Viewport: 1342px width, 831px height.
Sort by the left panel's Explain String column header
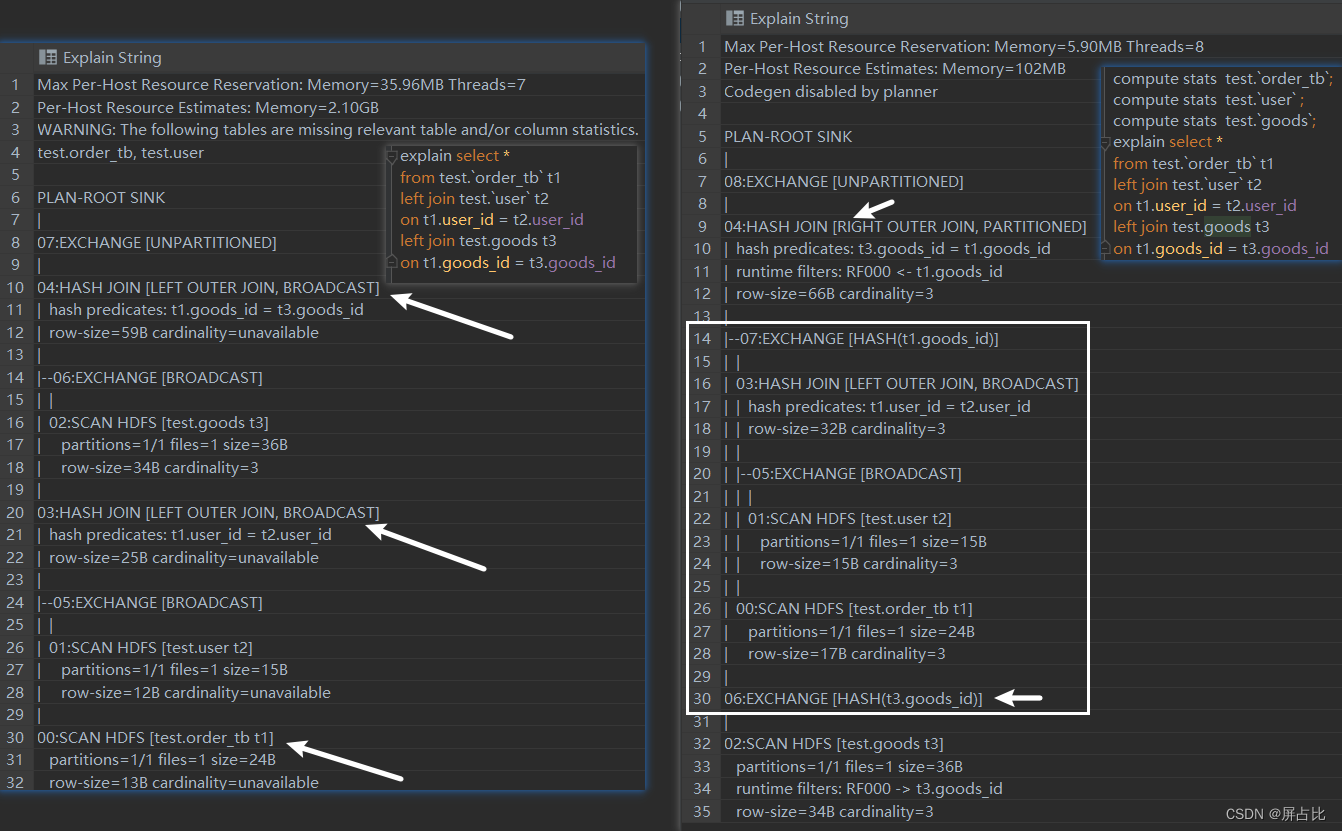(x=112, y=57)
